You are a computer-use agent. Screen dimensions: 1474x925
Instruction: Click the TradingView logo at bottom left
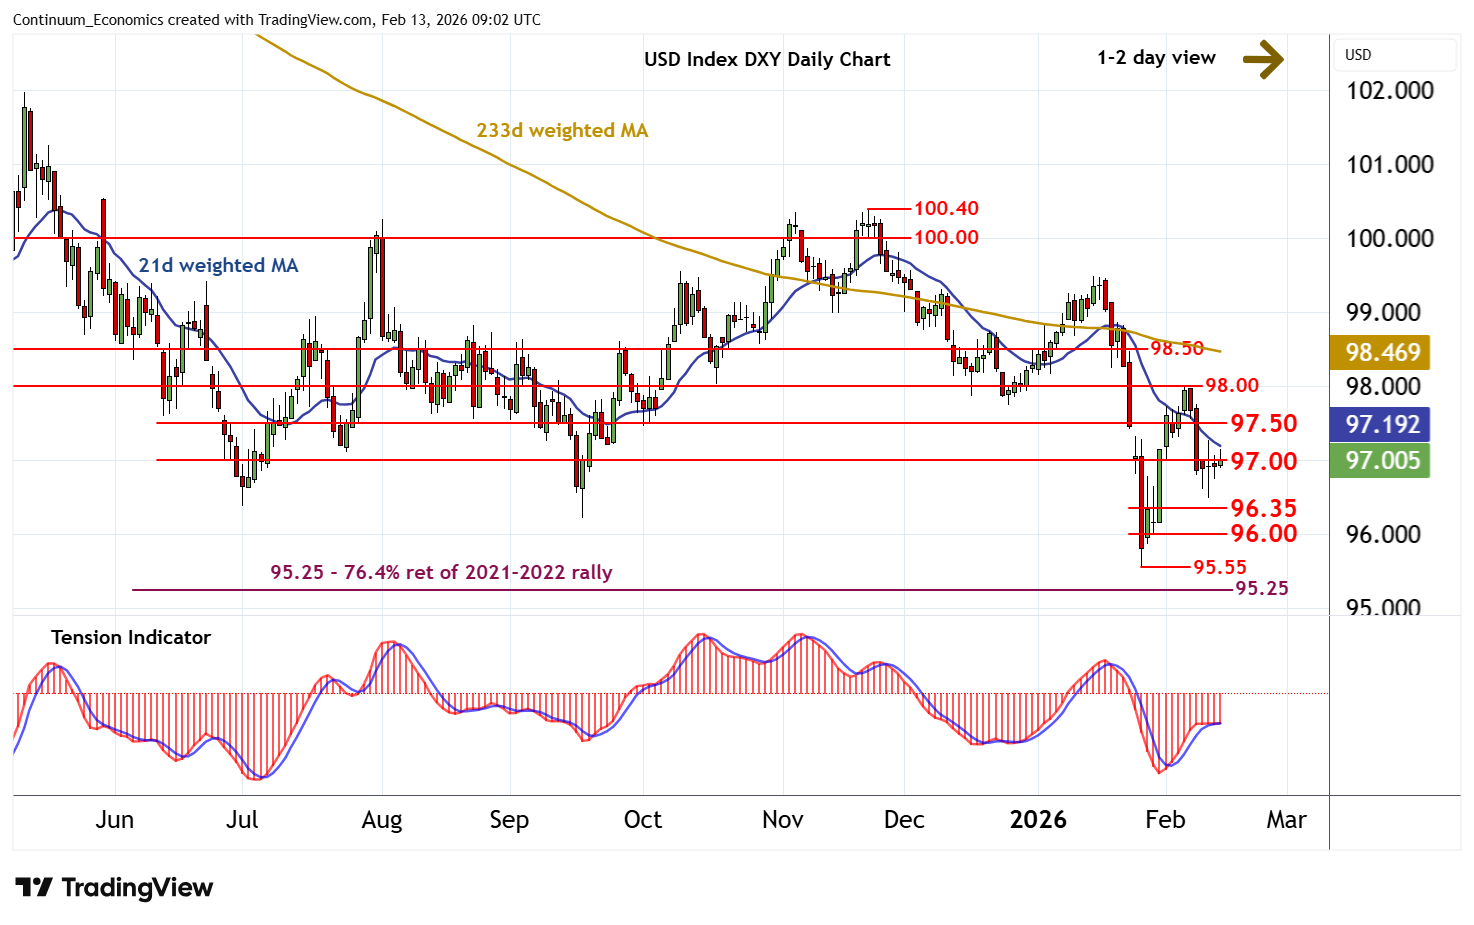pyautogui.click(x=115, y=887)
